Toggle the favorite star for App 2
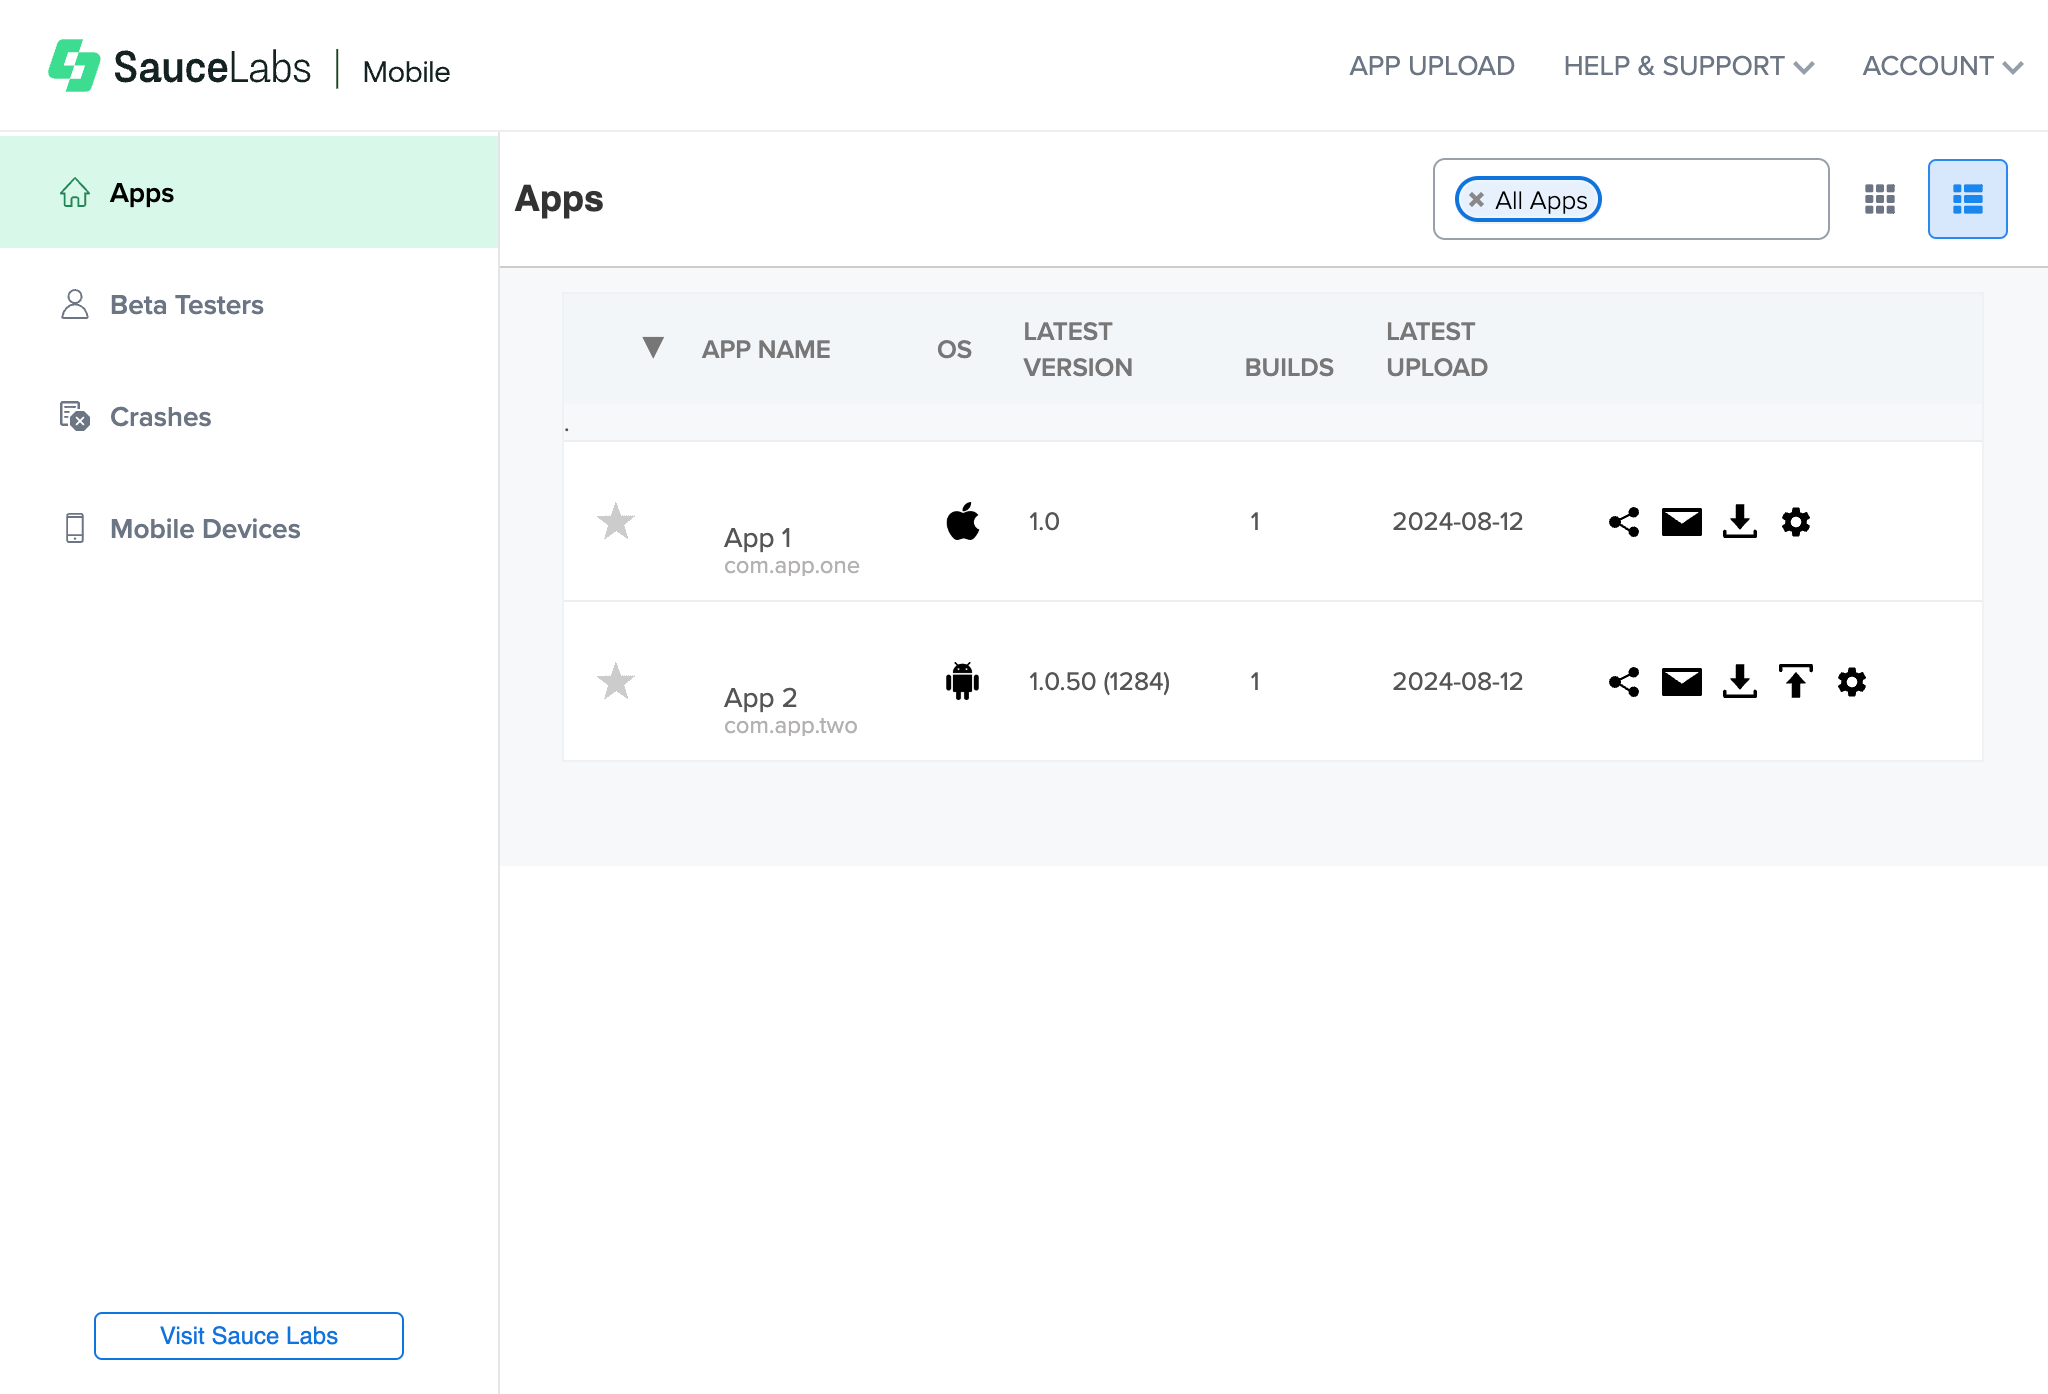The image size is (2048, 1394). point(617,681)
